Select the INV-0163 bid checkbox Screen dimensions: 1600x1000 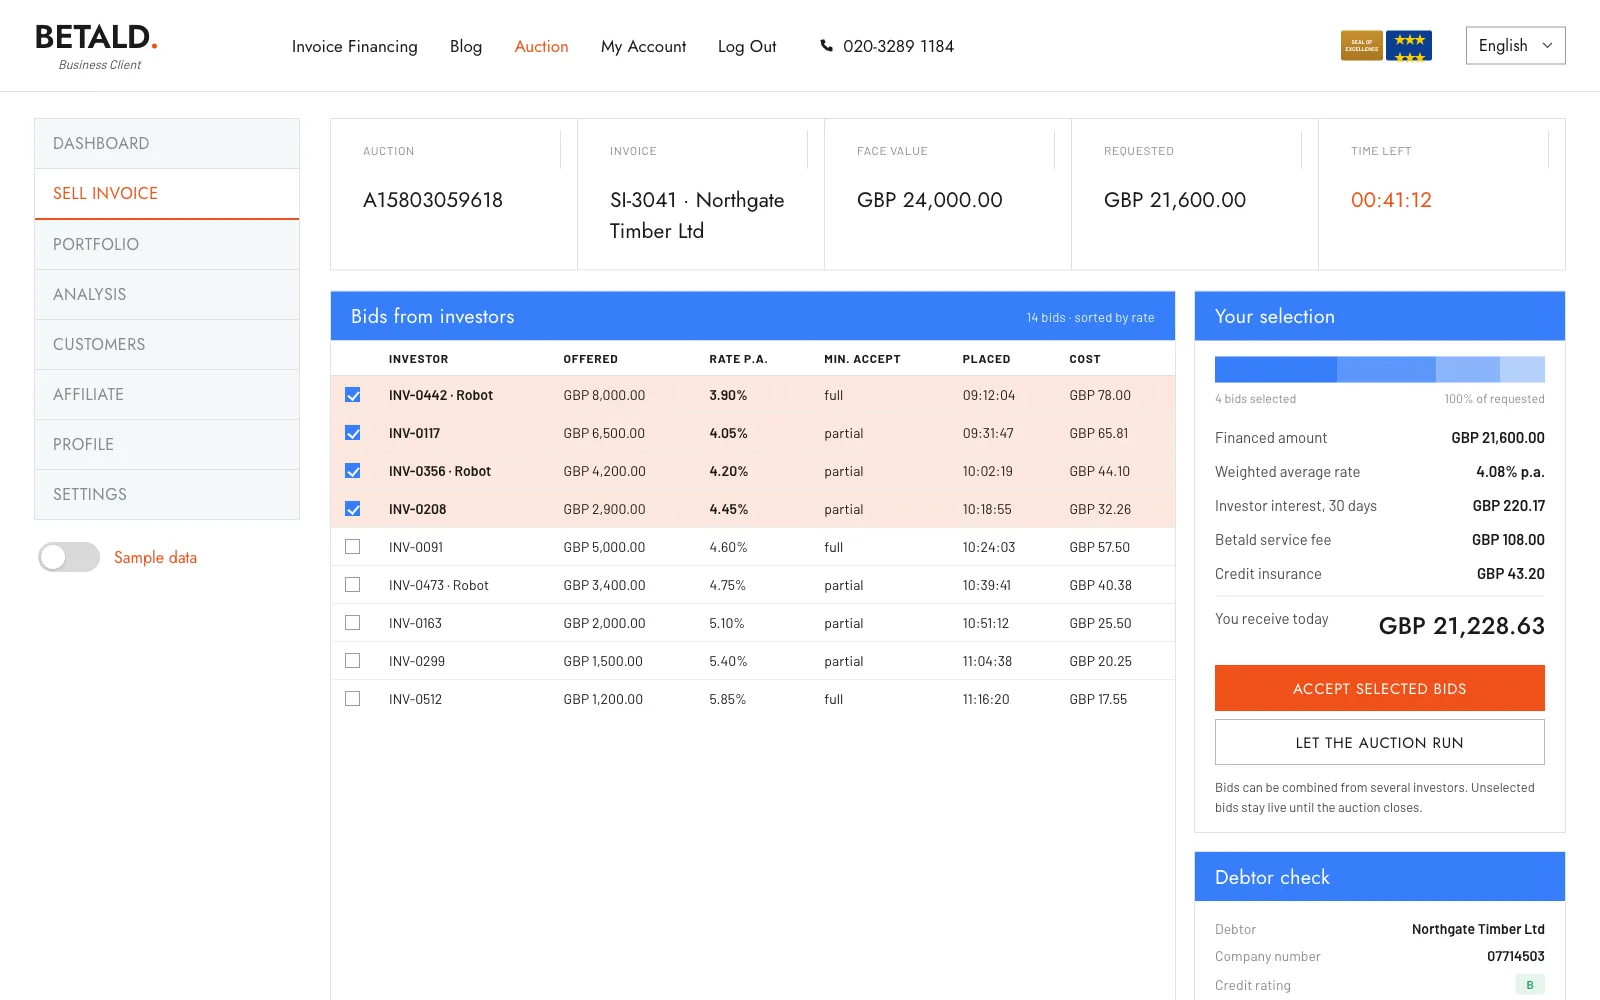point(352,623)
